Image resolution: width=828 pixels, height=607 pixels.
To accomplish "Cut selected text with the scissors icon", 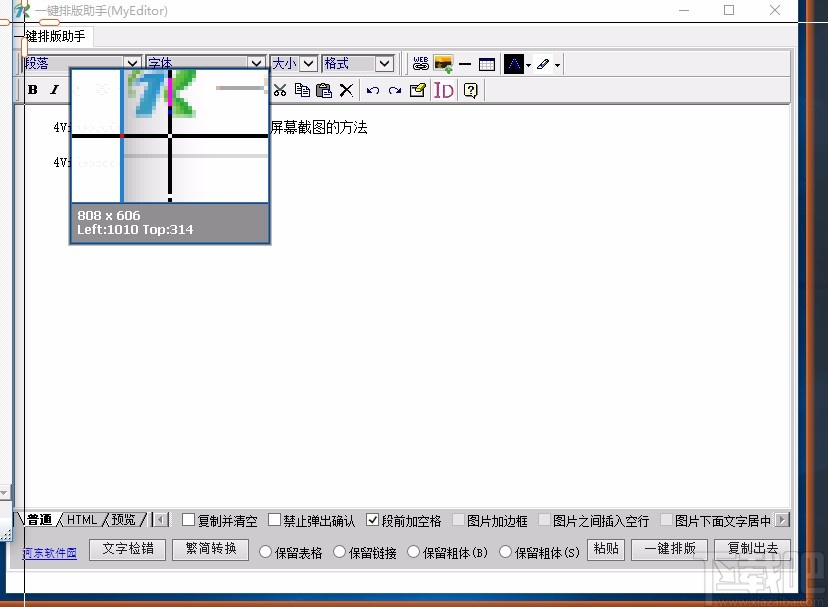I will pos(281,90).
